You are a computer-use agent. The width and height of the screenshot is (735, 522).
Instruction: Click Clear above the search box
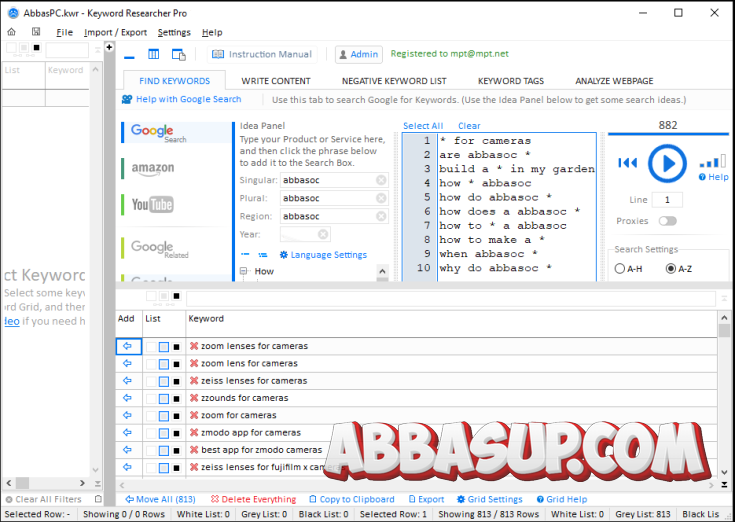point(469,126)
